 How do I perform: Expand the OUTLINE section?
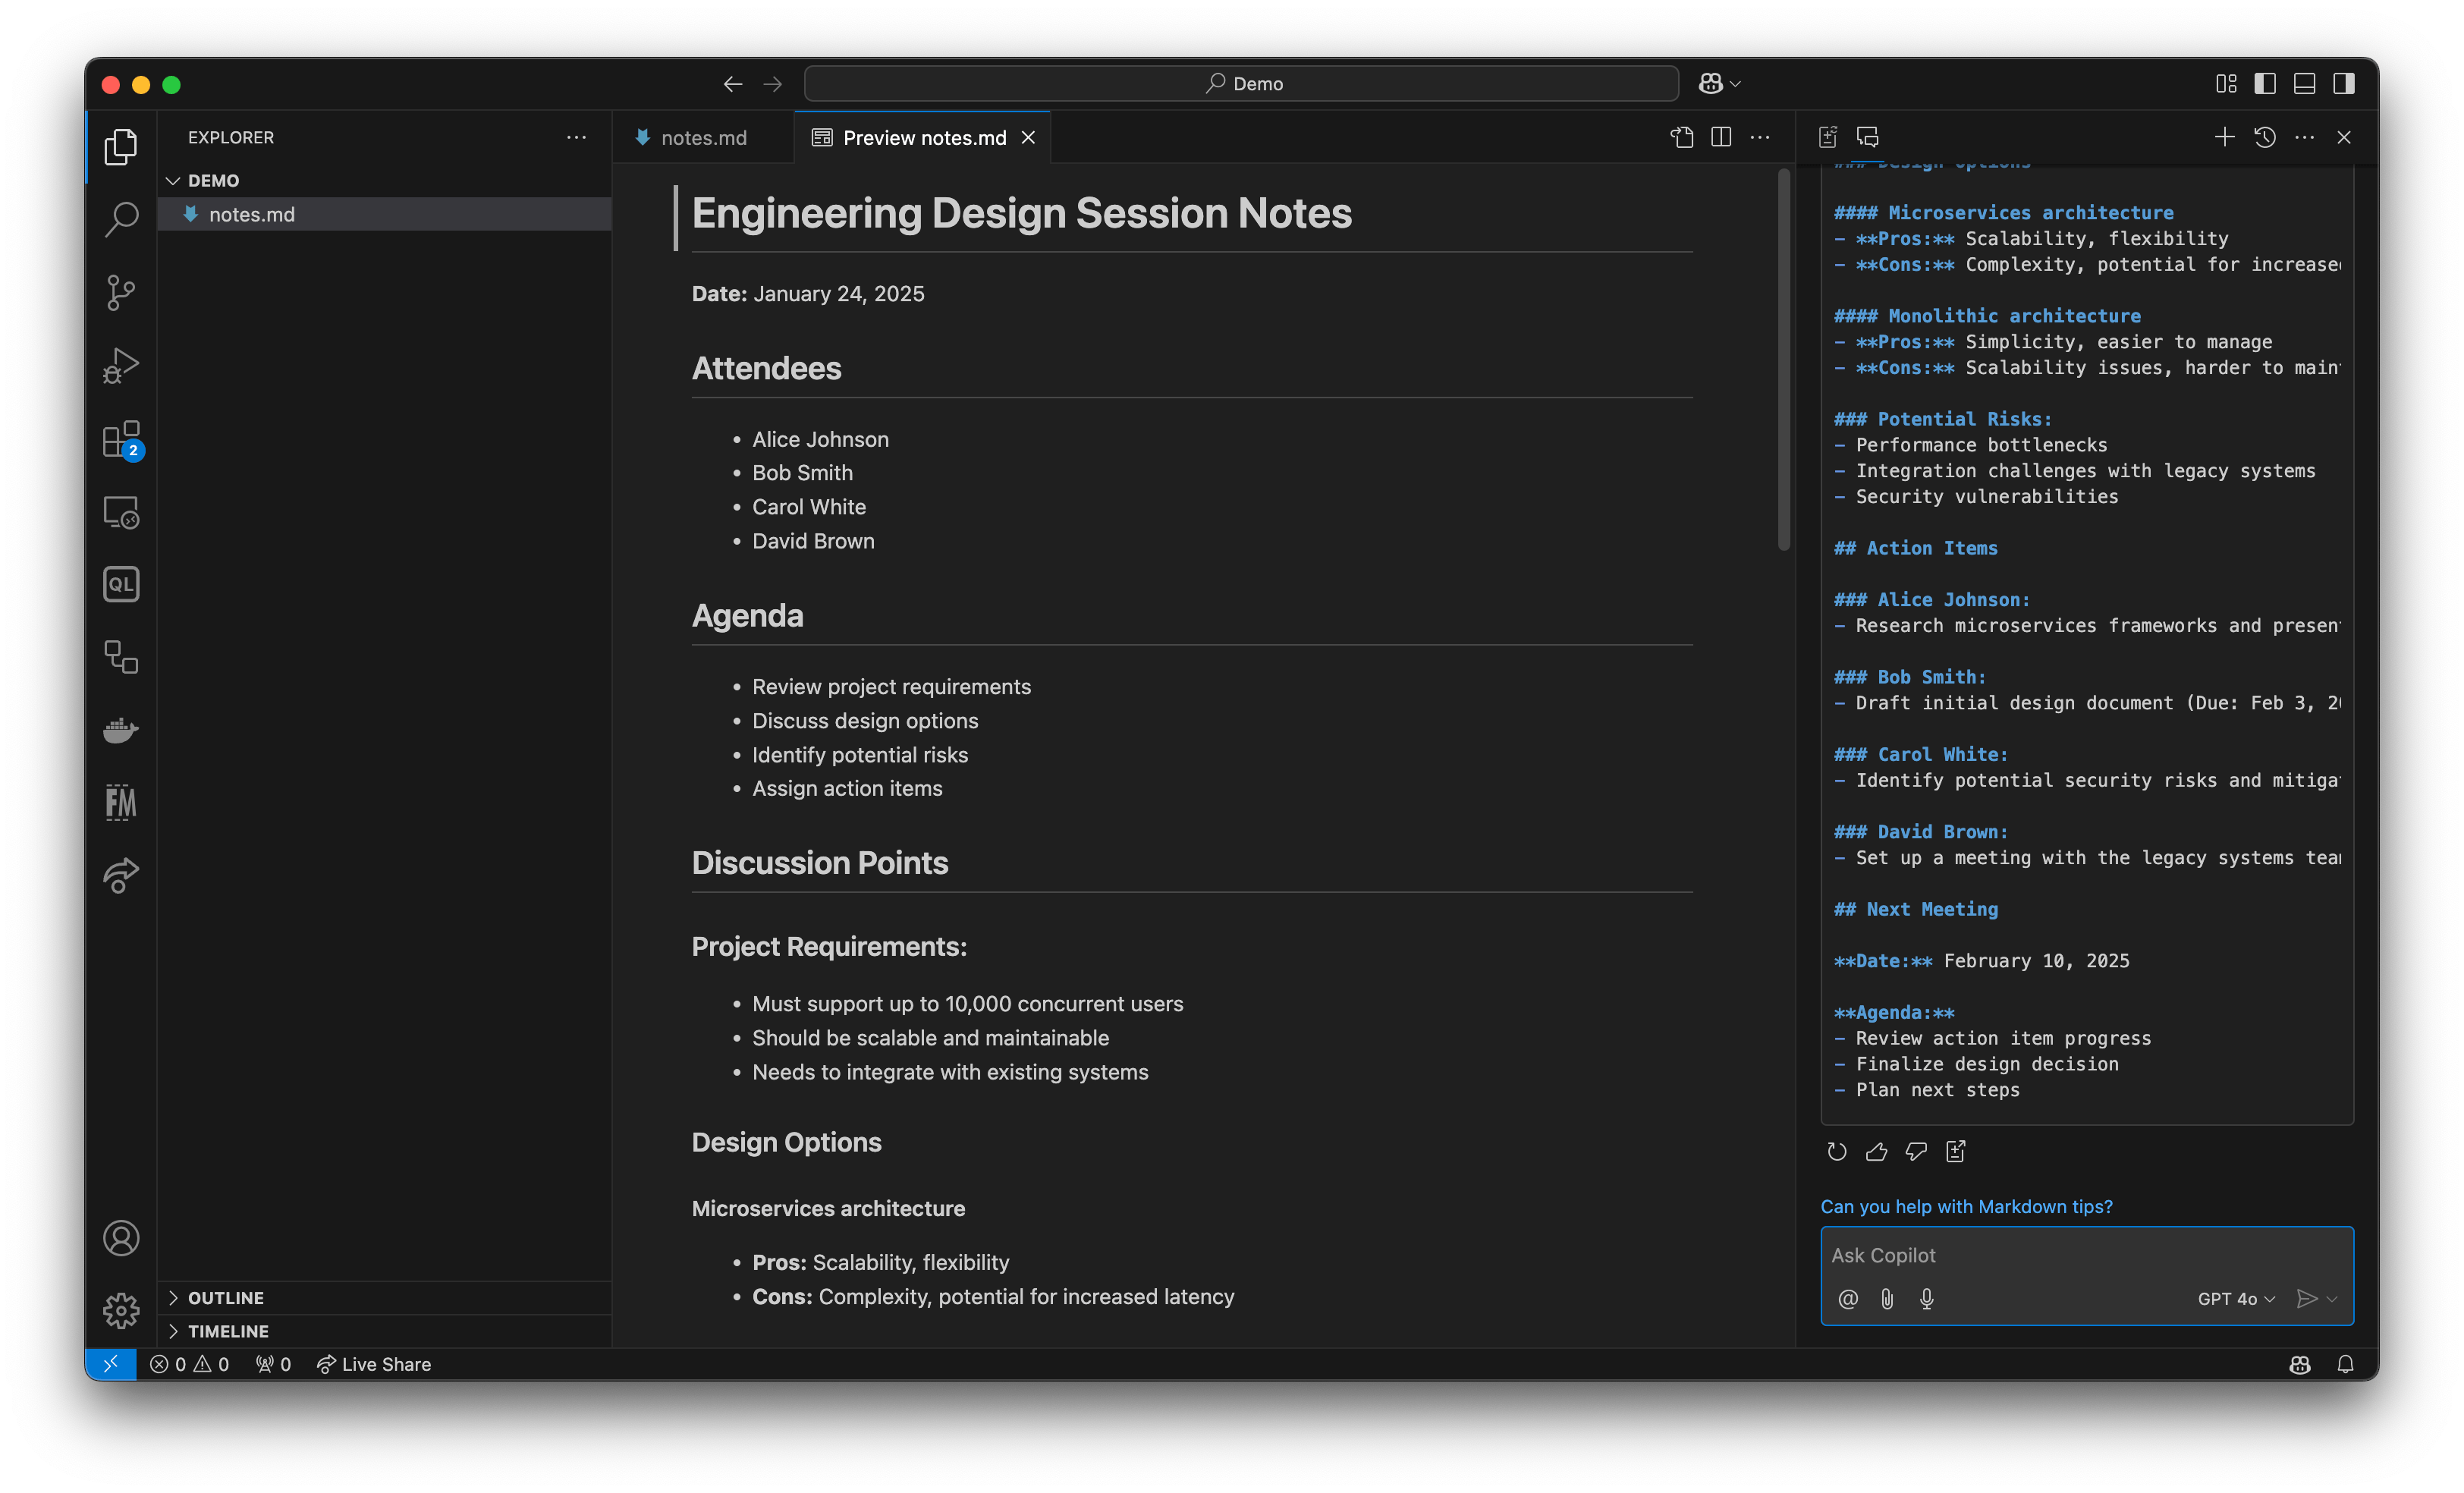click(227, 1297)
